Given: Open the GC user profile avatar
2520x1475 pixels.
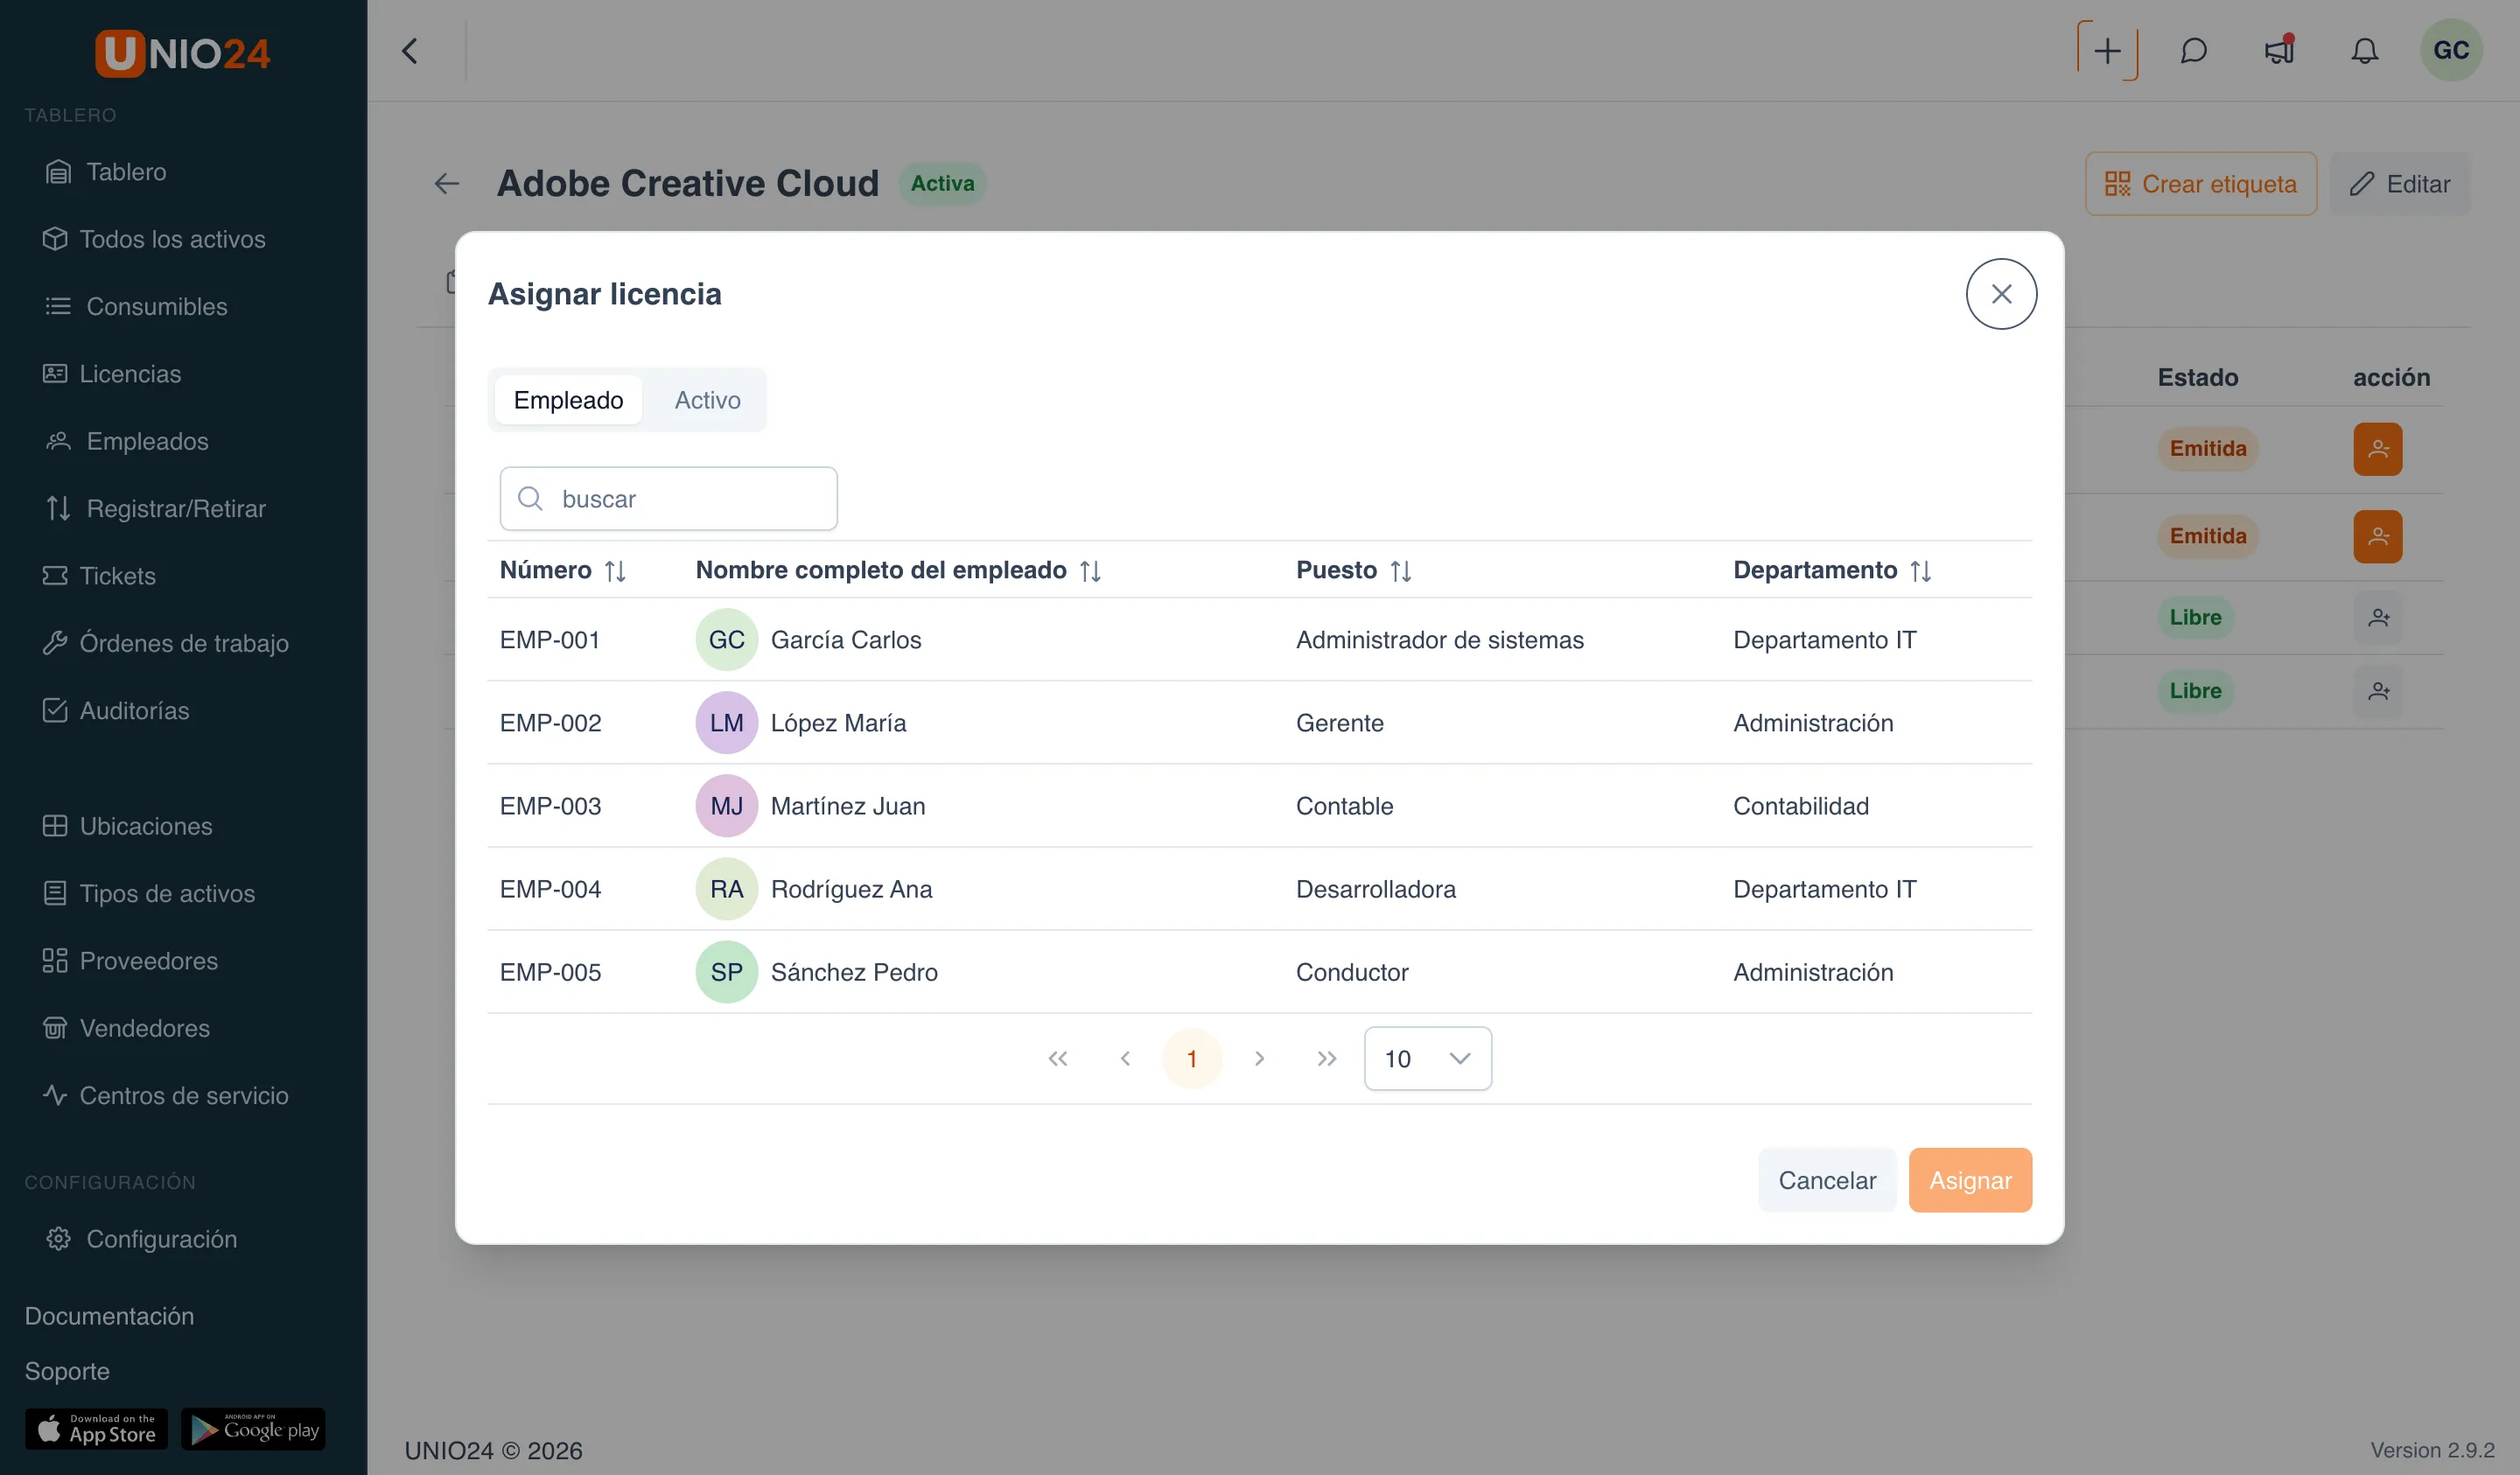Looking at the screenshot, I should click(x=2451, y=50).
